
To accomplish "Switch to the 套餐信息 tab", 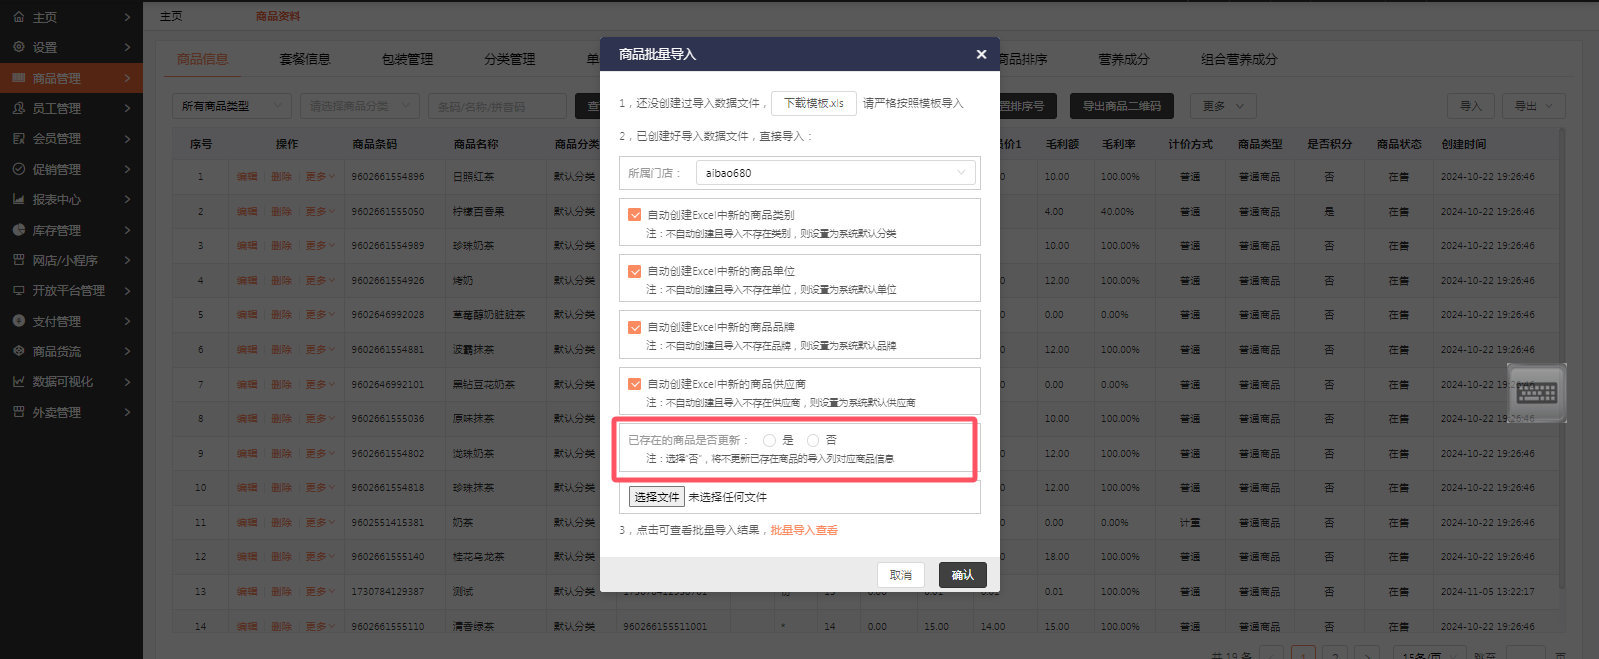I will (305, 59).
